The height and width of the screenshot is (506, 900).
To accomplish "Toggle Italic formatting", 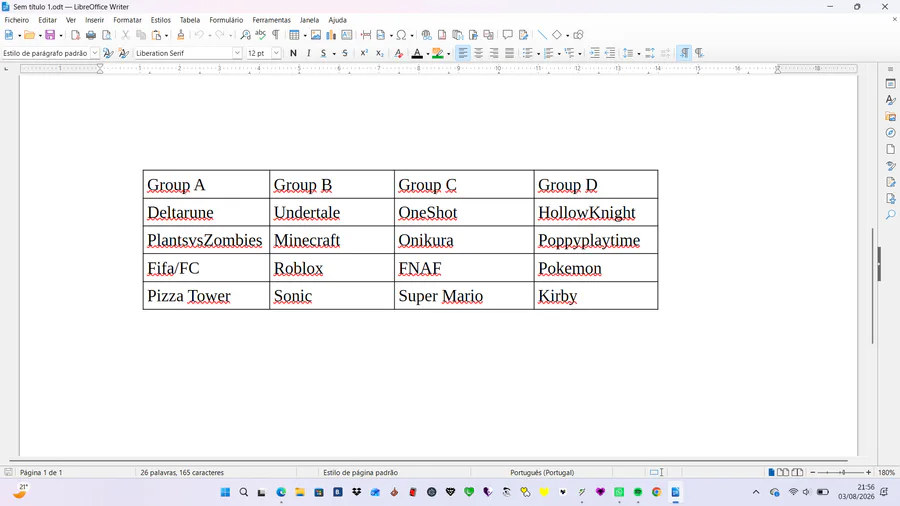I will tap(309, 53).
